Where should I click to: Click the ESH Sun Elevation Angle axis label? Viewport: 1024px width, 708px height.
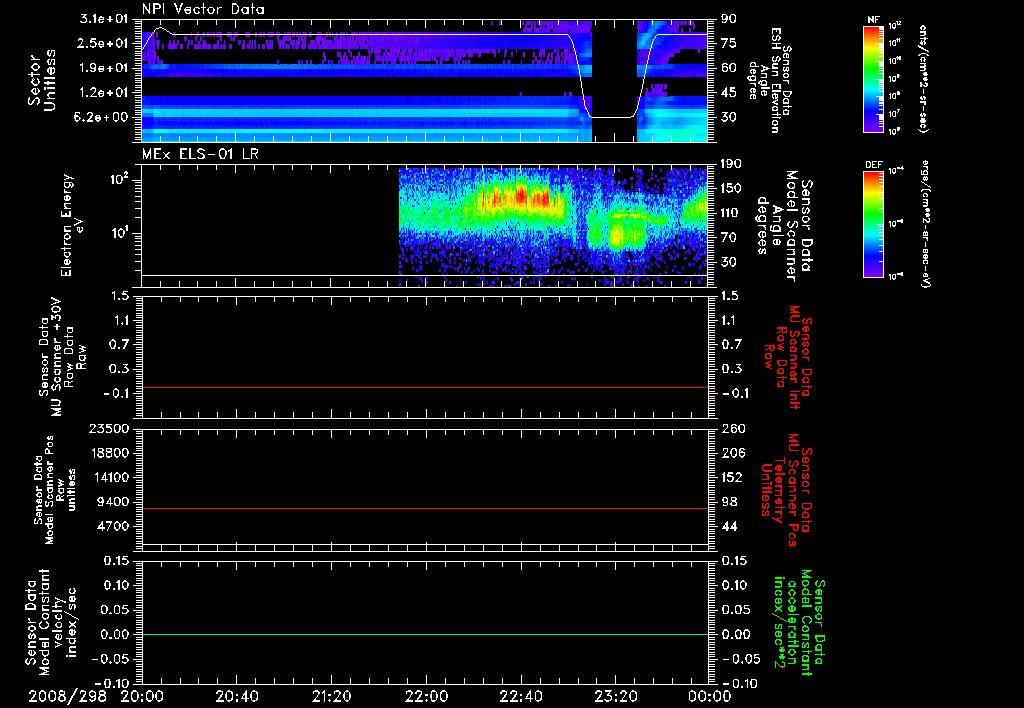point(776,80)
